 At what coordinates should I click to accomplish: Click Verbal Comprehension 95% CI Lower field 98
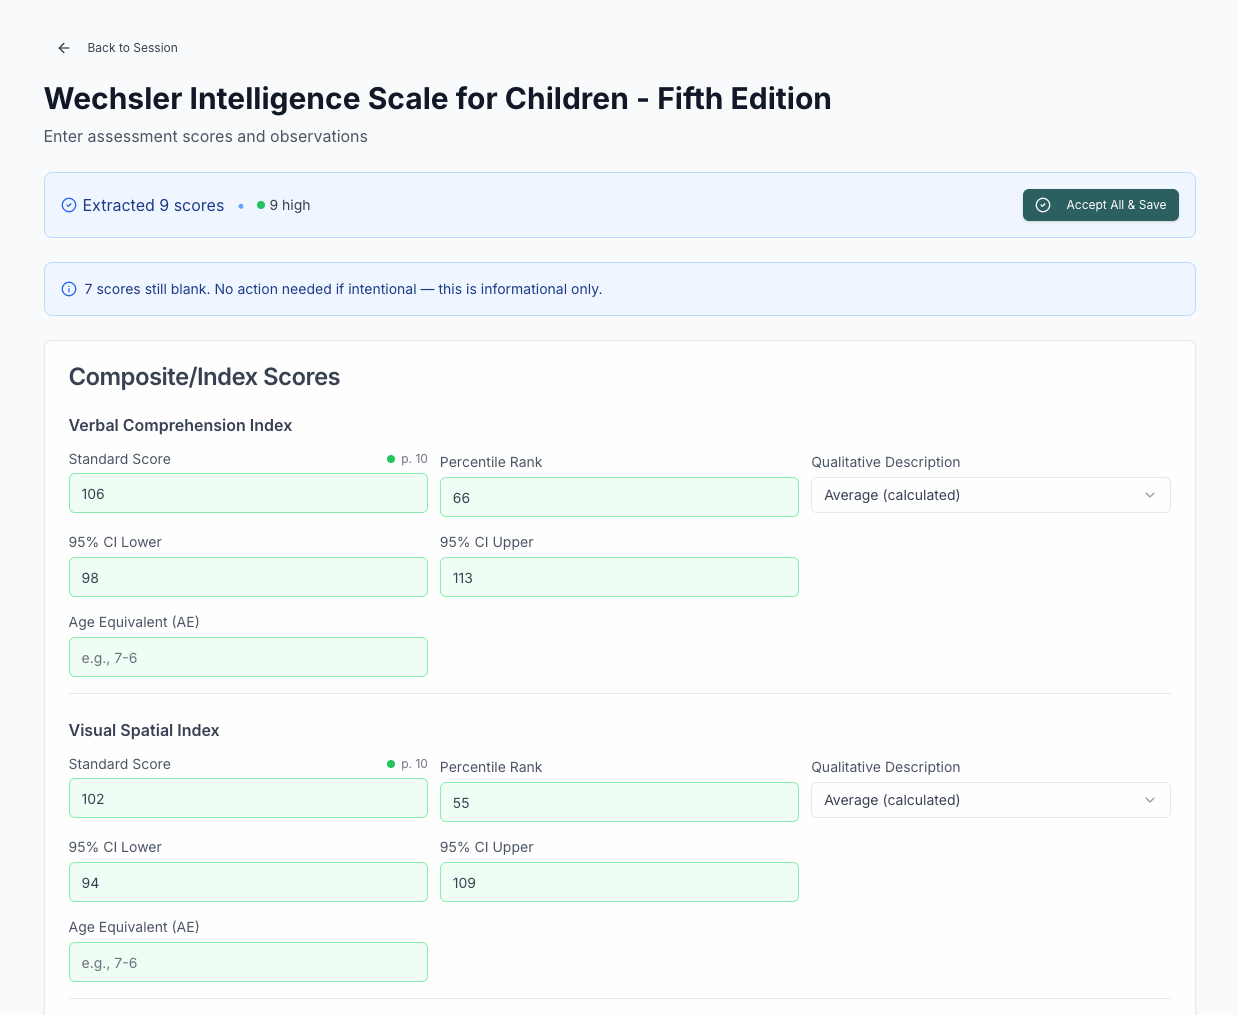248,577
